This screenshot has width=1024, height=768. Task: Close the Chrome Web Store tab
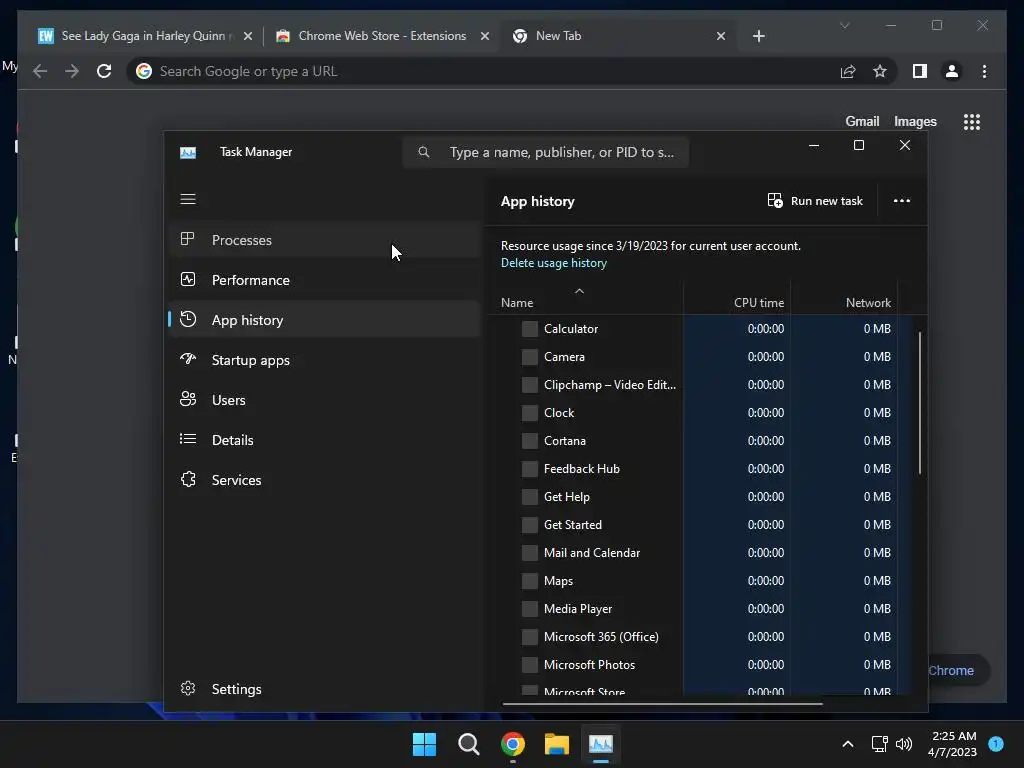click(x=485, y=36)
